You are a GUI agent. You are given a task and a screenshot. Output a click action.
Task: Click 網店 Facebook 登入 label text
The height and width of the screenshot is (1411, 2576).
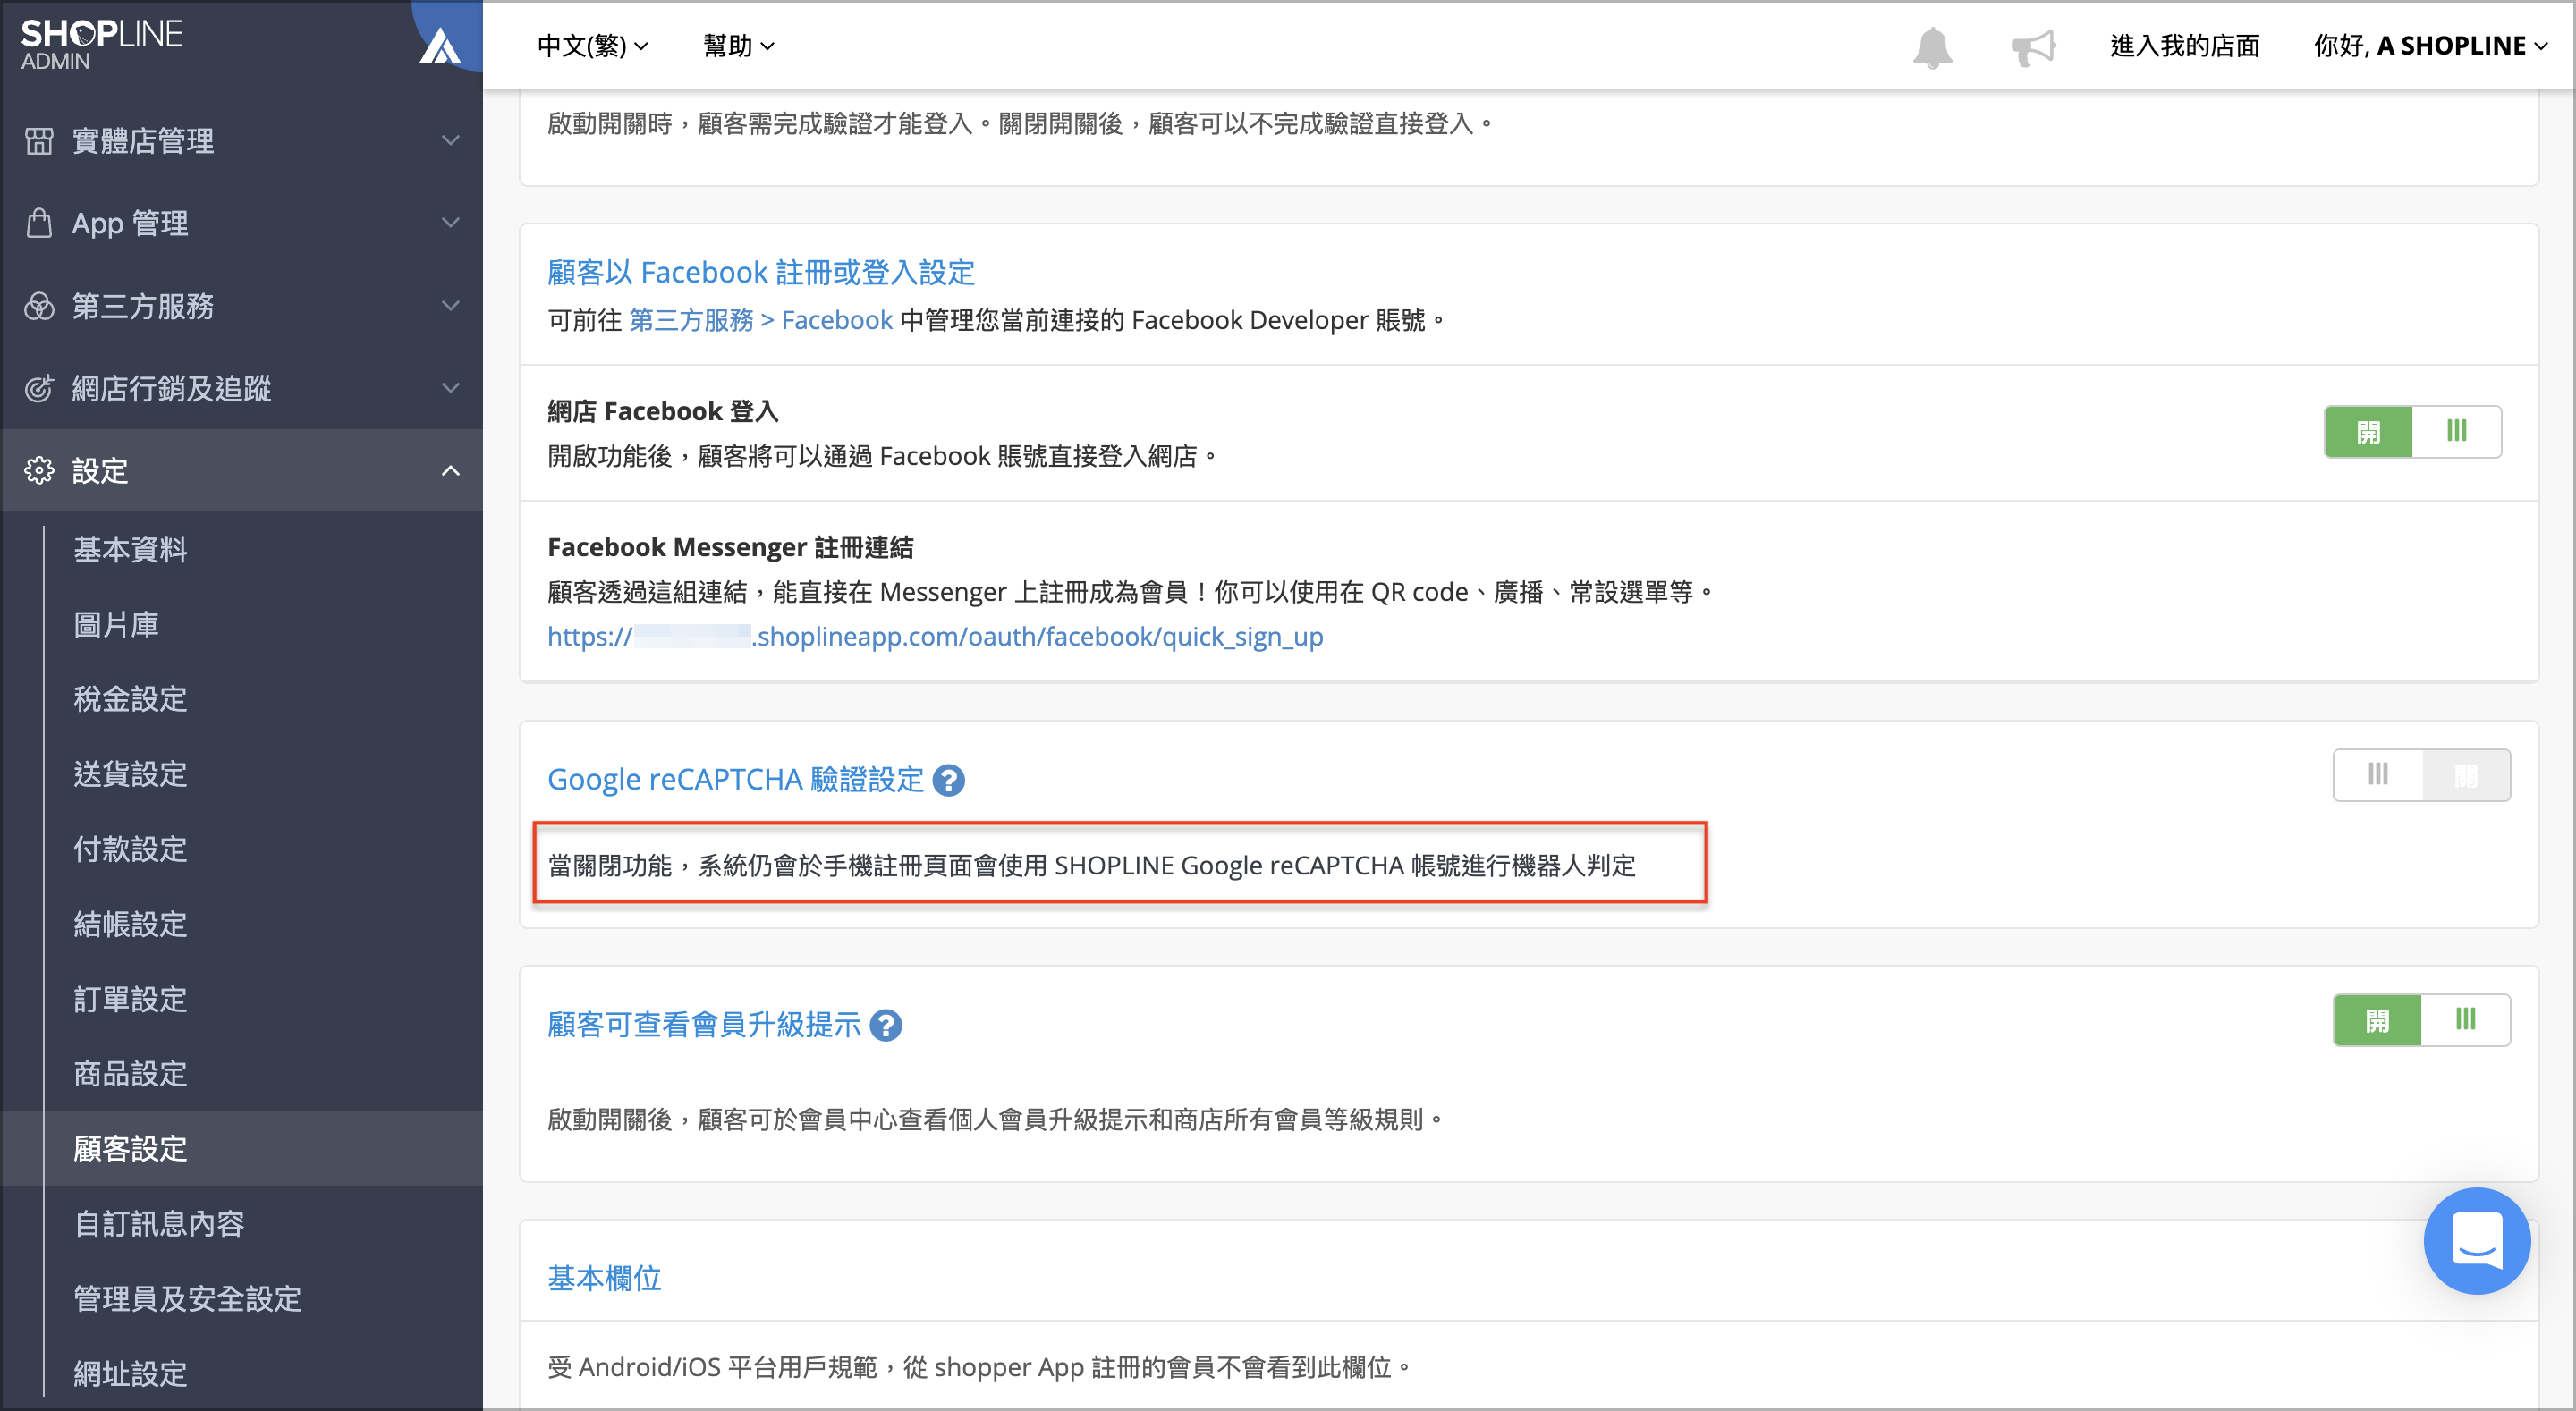663,411
